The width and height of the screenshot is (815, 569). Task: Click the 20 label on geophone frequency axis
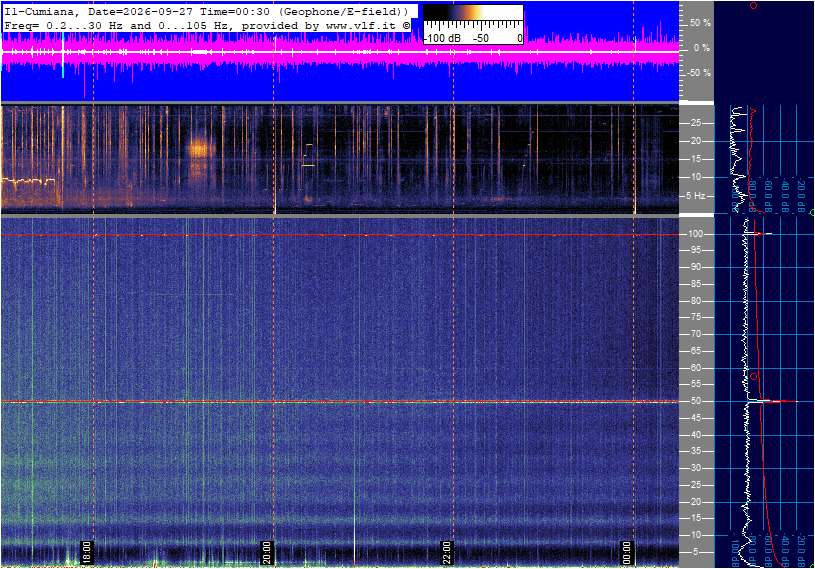tap(695, 141)
